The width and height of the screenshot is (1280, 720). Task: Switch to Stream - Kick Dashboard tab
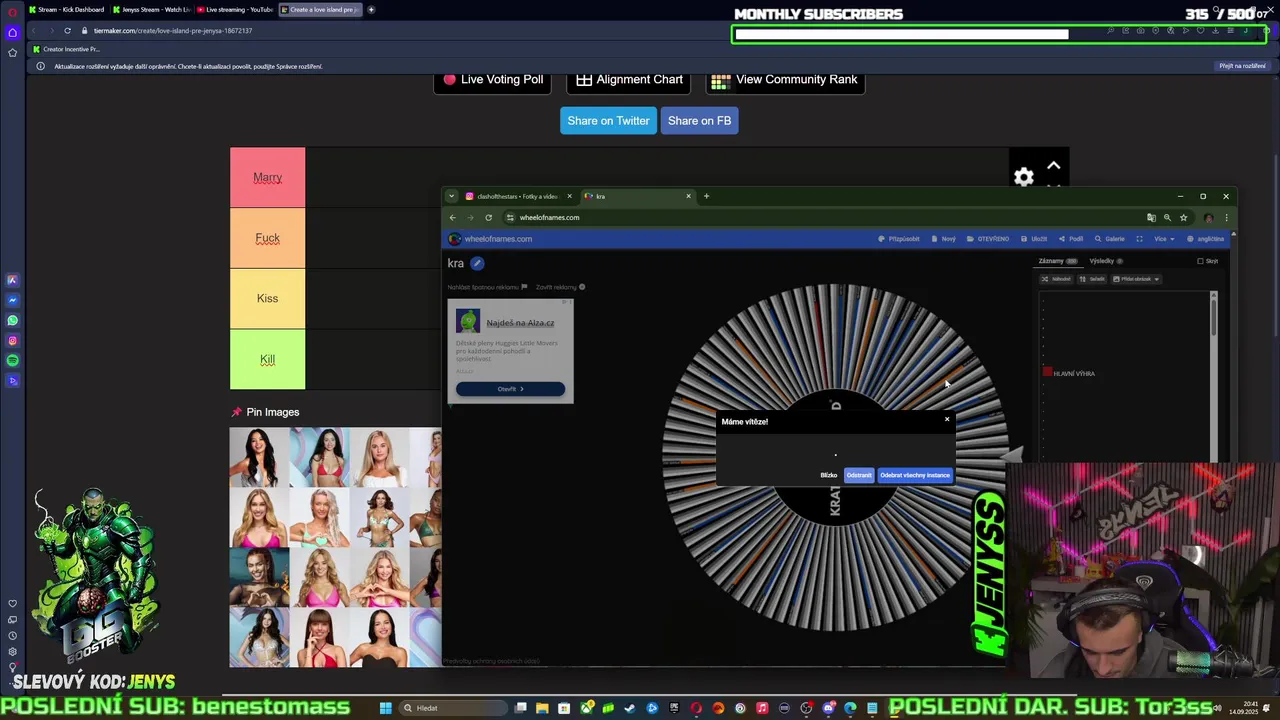click(x=66, y=10)
